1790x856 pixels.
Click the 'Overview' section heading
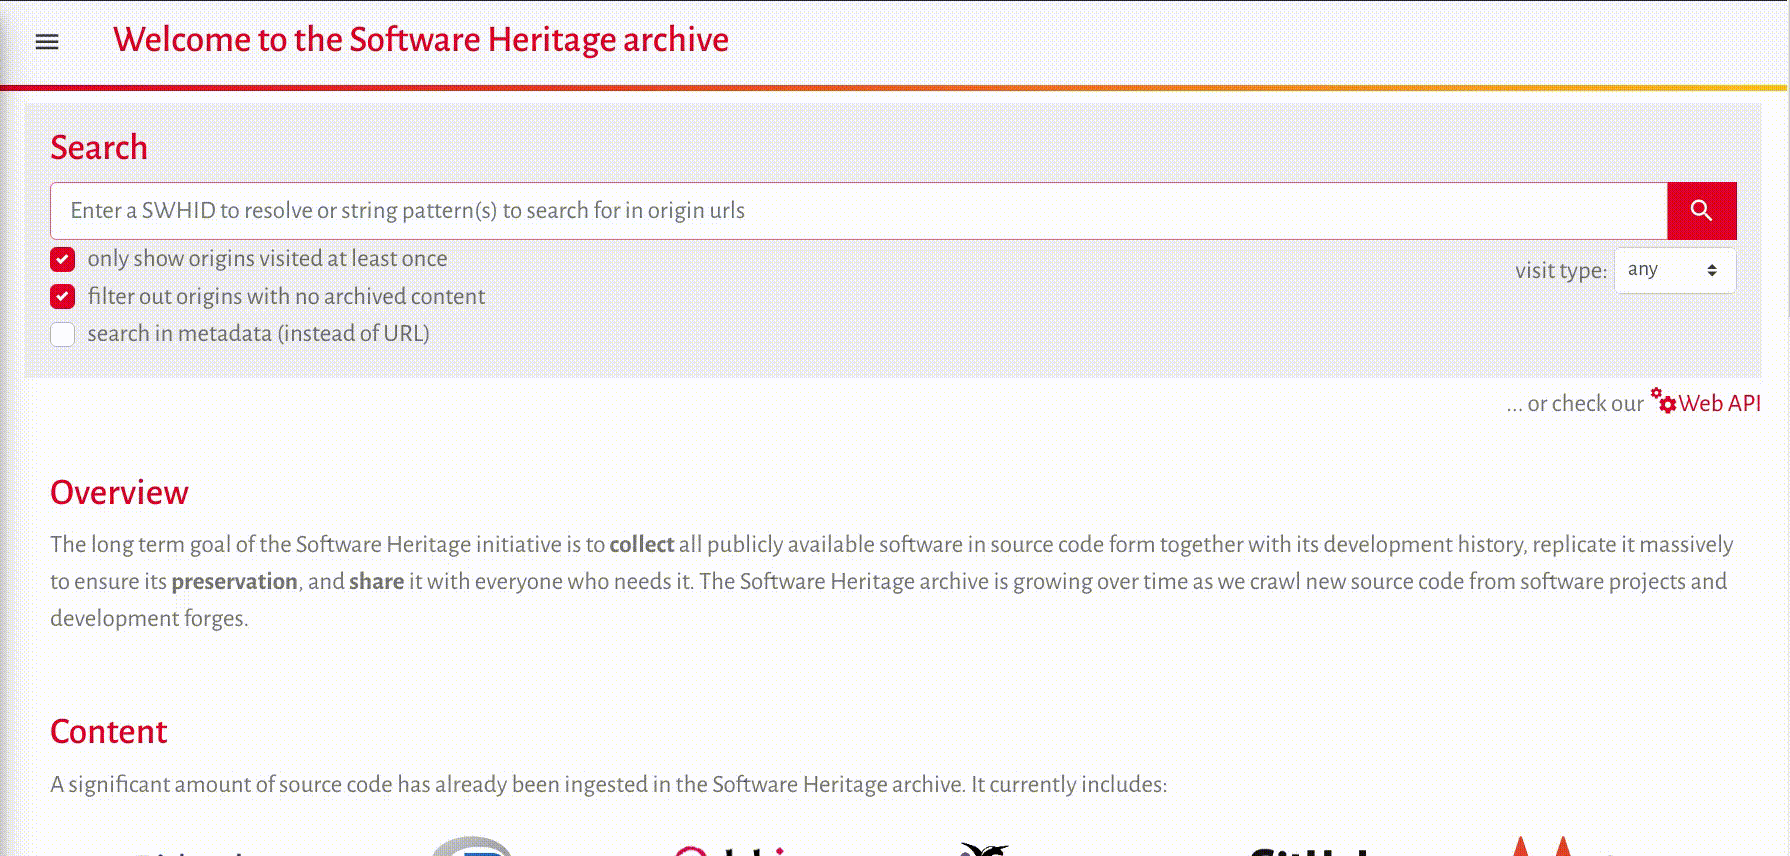tap(119, 493)
